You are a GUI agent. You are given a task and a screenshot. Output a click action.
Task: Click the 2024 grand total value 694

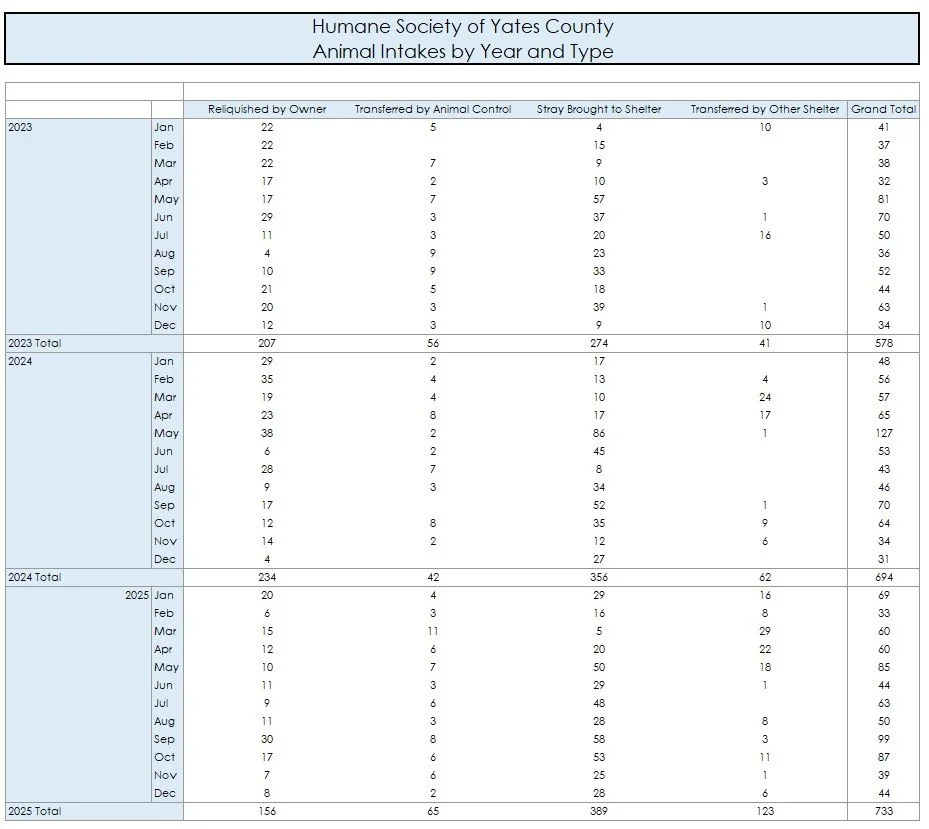coord(883,577)
